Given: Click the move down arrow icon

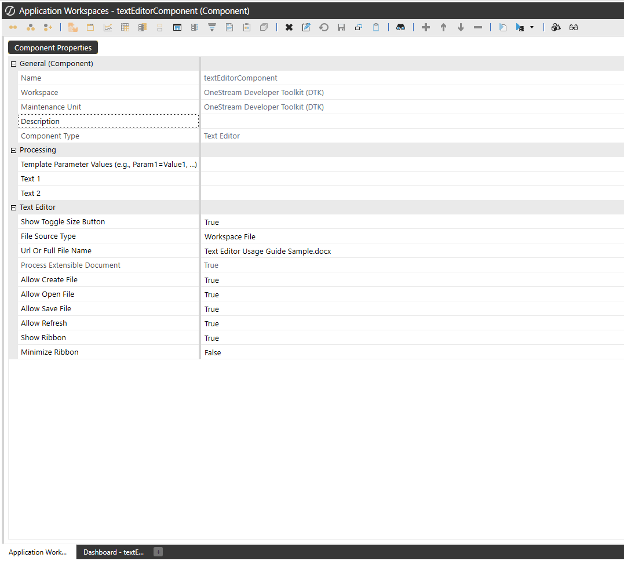Looking at the screenshot, I should pos(461,27).
